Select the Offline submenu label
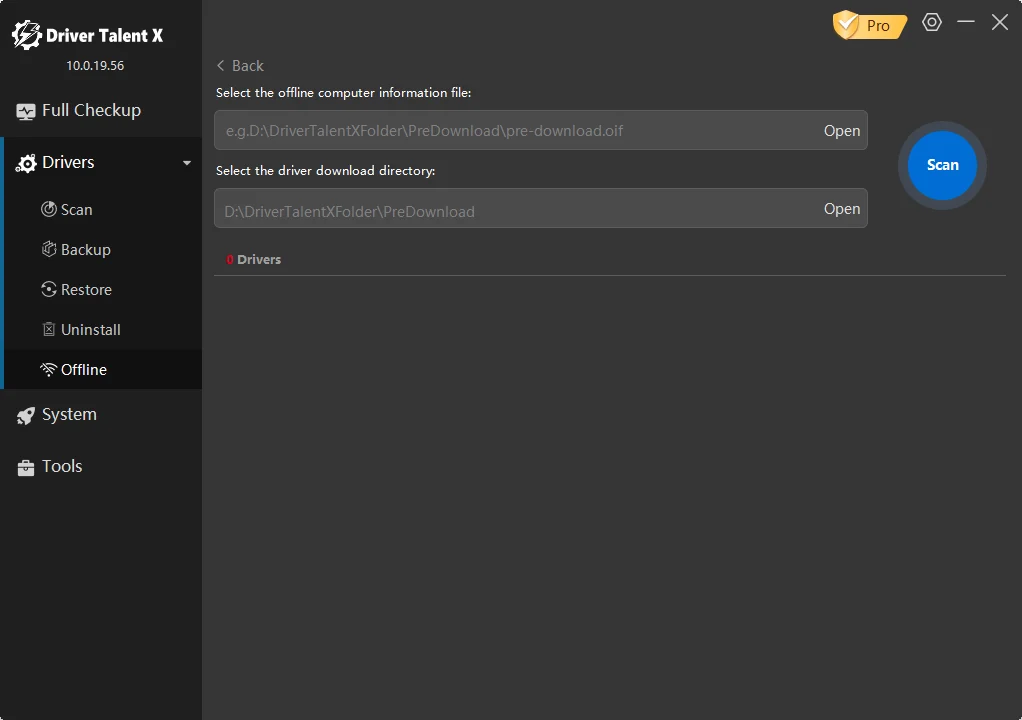This screenshot has width=1022, height=720. [x=83, y=369]
